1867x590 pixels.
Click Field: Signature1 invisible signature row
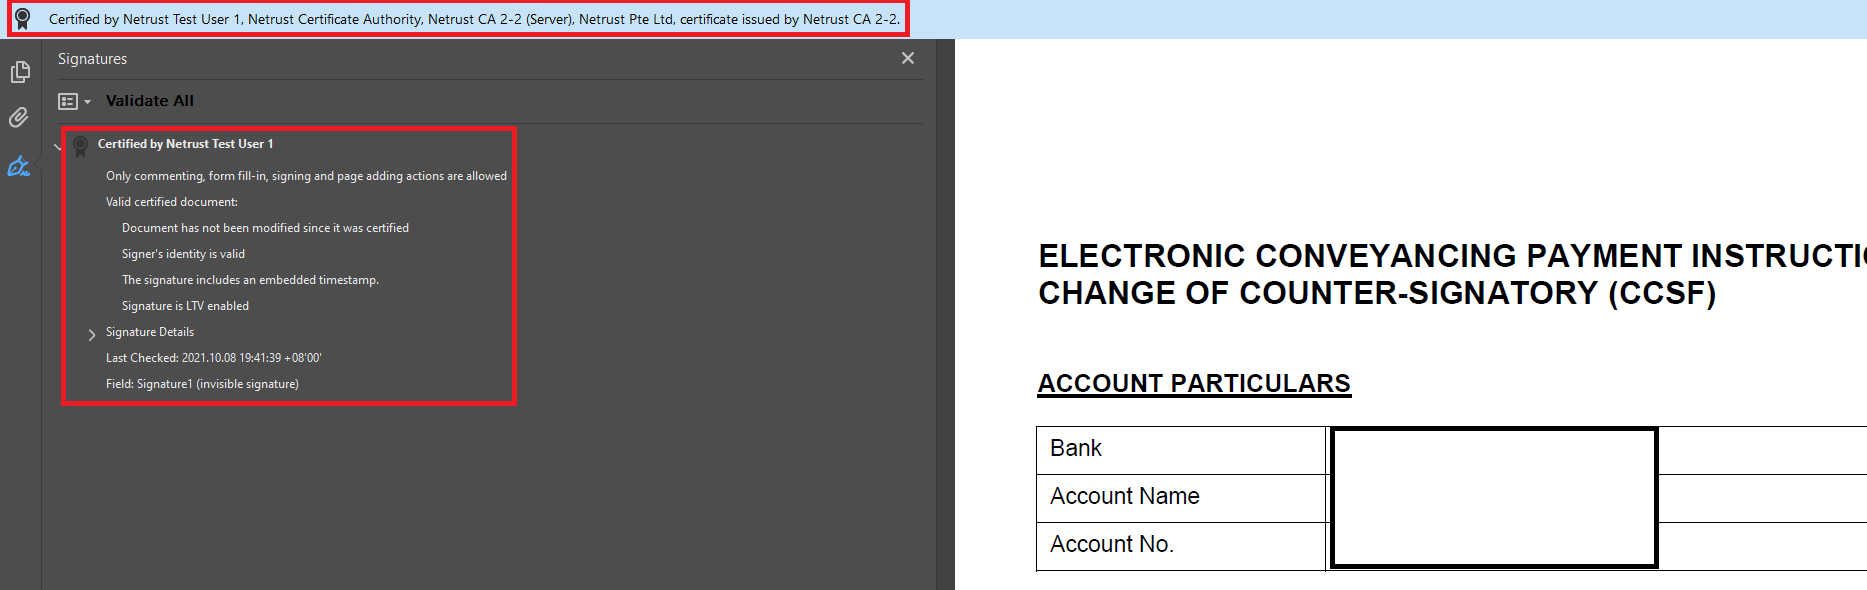tap(202, 384)
